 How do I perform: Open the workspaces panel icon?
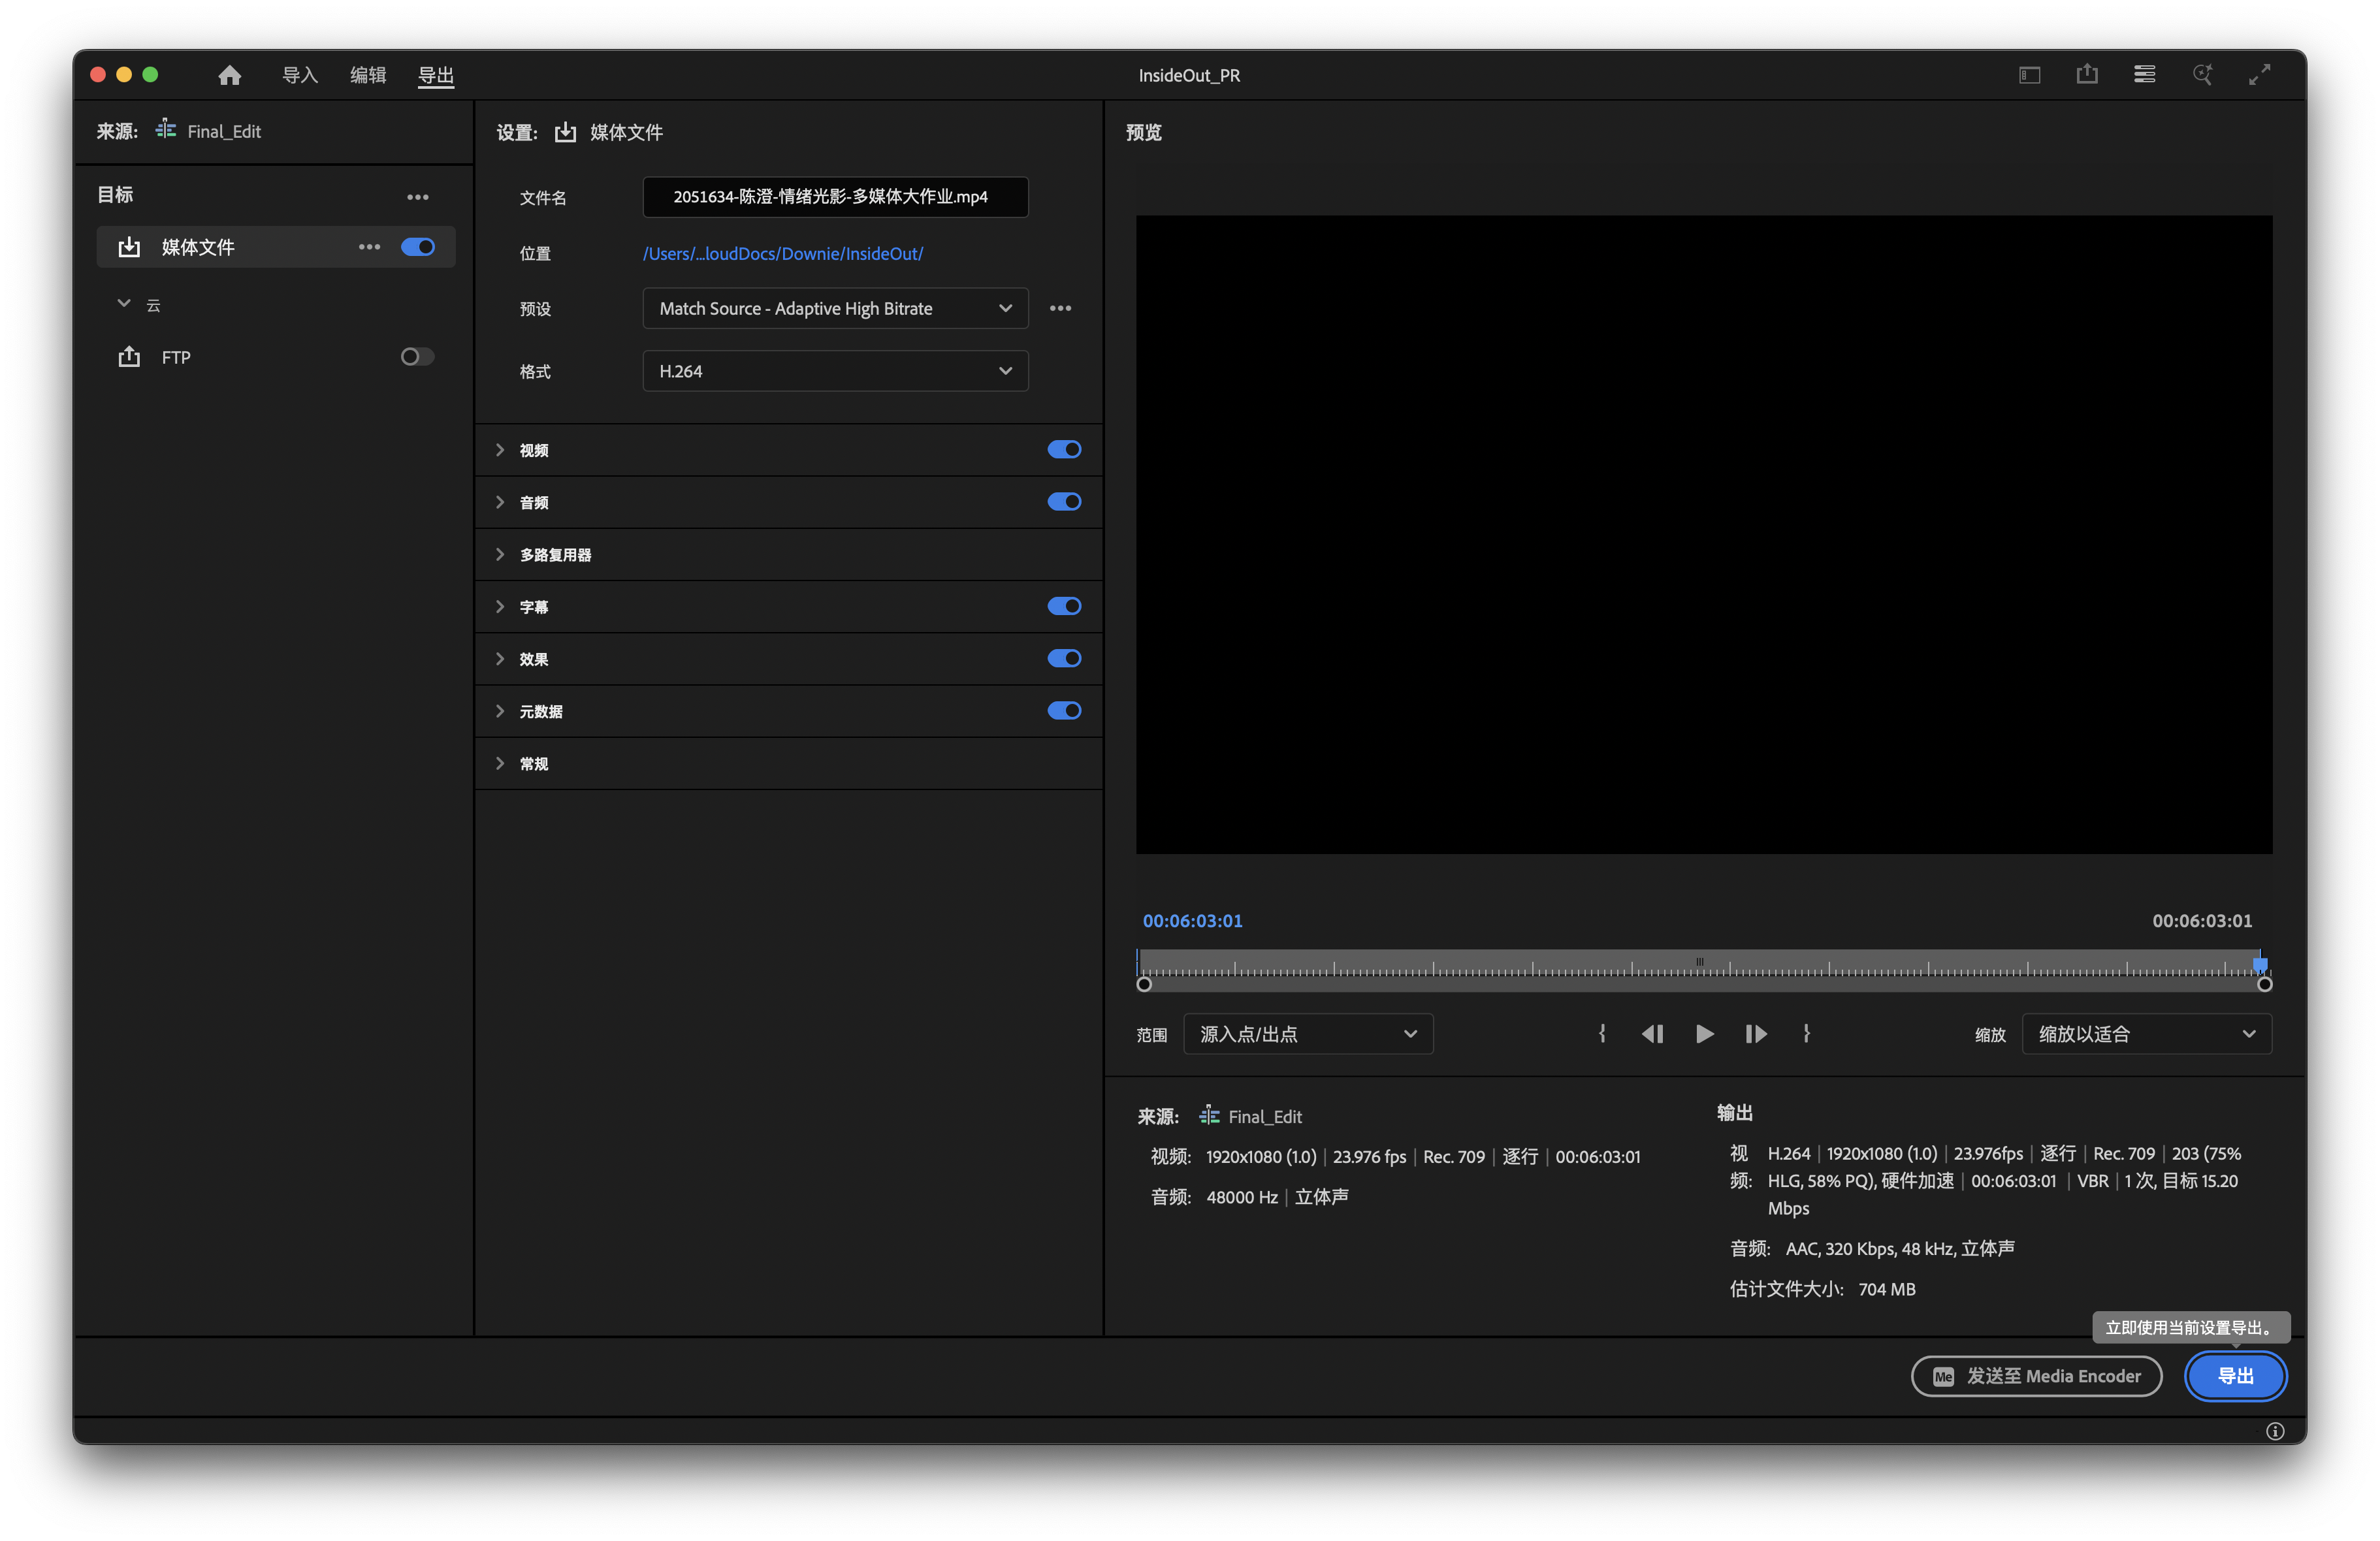pyautogui.click(x=2144, y=75)
